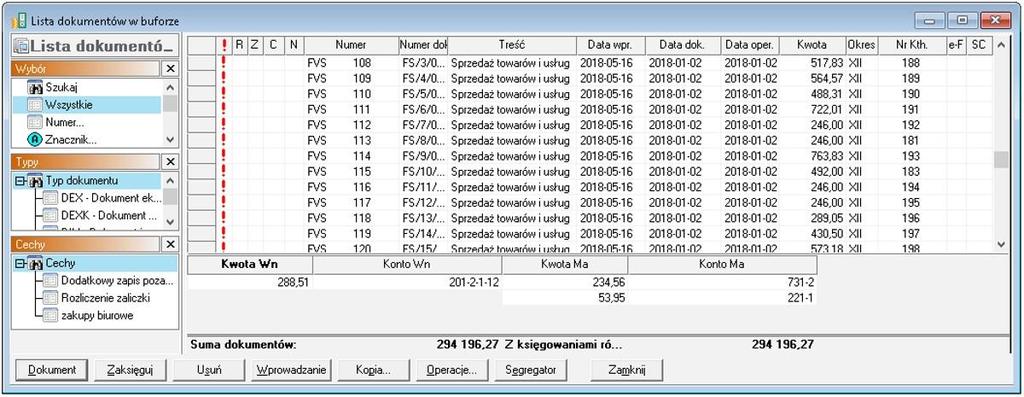The width and height of the screenshot is (1024, 397).
Task: Click the Dodatkowy zapis poza... icon
Action: [x=50, y=281]
